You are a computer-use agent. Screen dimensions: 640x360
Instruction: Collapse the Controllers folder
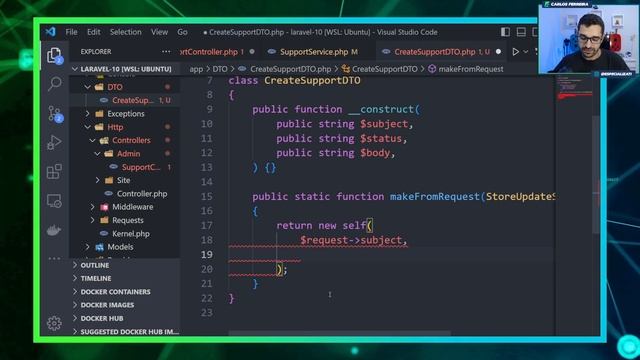[x=131, y=140]
